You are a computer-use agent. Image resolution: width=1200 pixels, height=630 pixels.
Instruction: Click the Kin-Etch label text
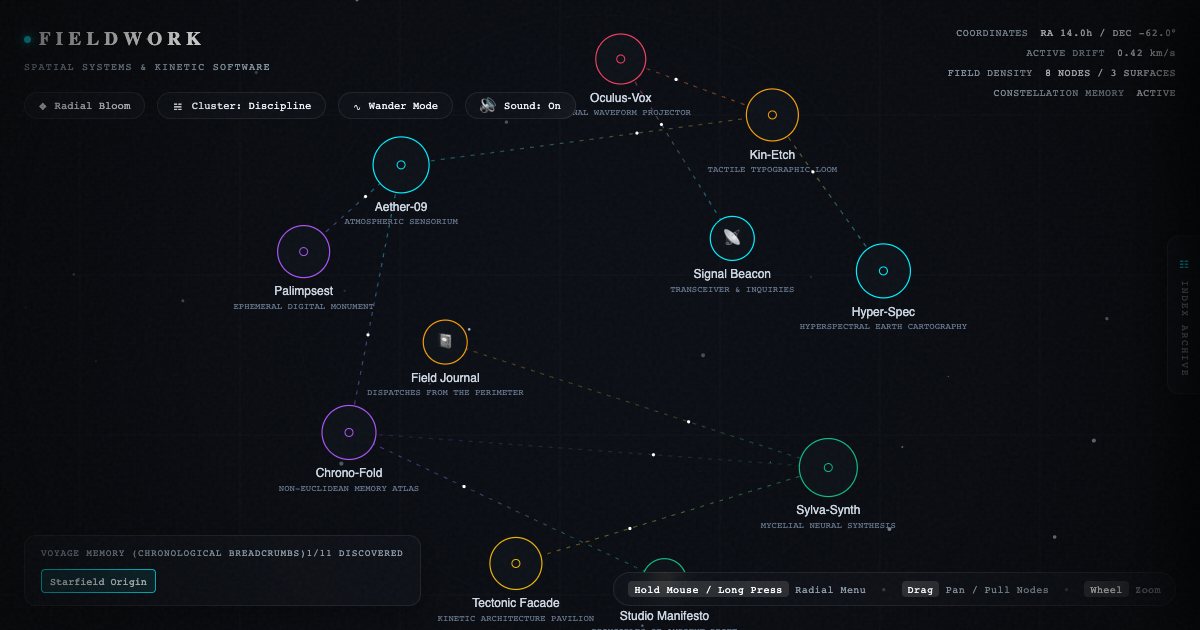click(x=772, y=155)
